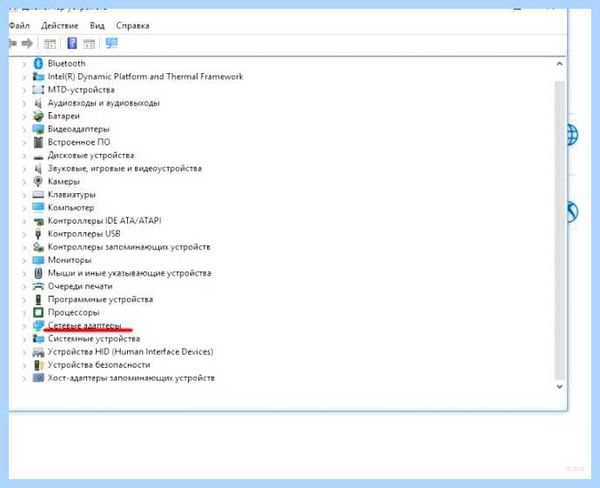Select the Очереди печати label

pyautogui.click(x=80, y=286)
